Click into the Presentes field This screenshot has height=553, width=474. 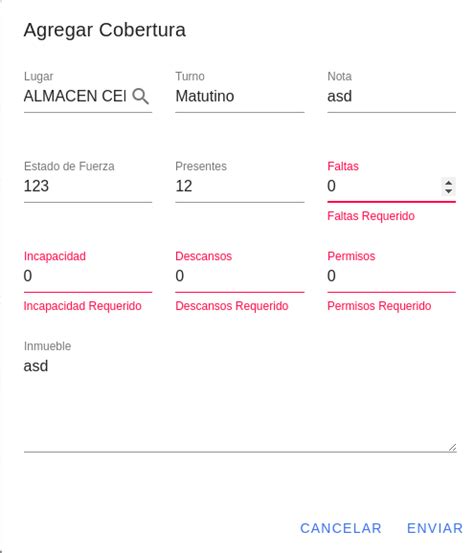(x=239, y=186)
